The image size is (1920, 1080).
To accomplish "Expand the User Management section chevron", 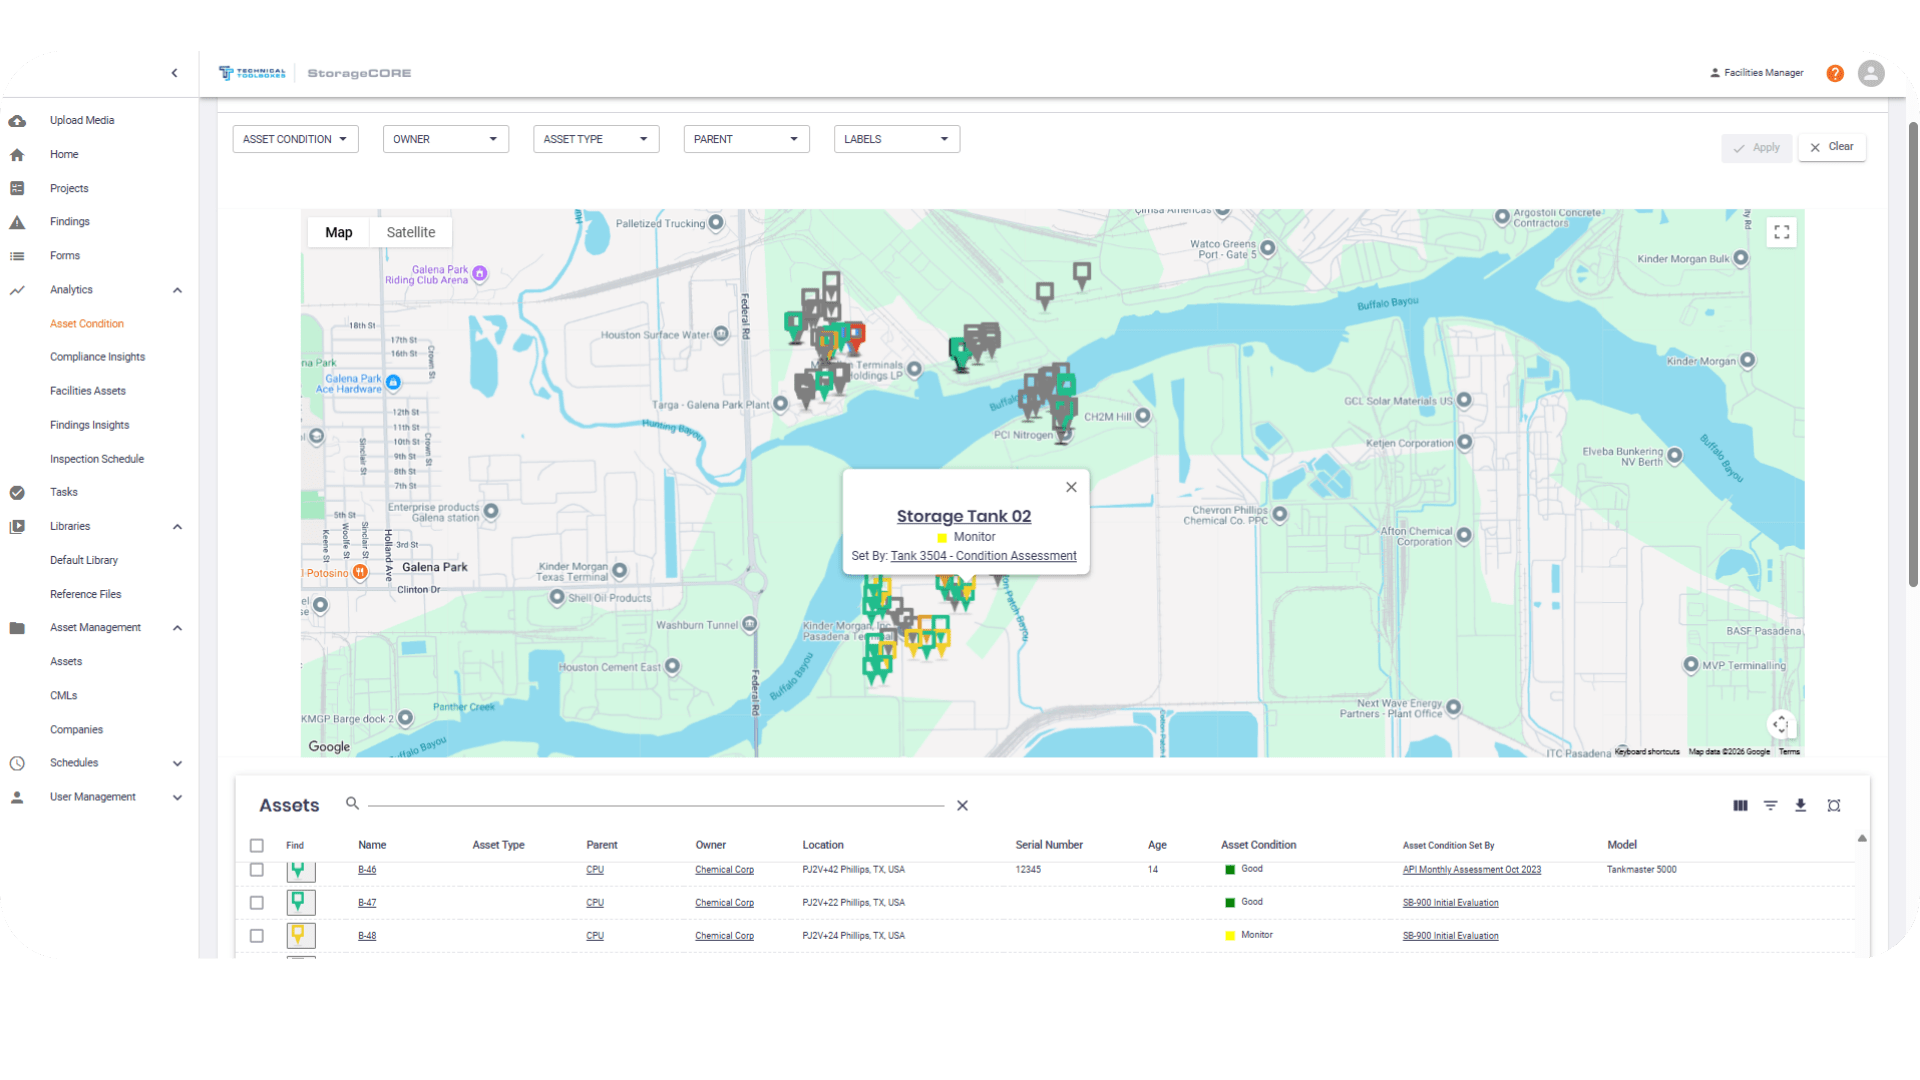I will (178, 797).
